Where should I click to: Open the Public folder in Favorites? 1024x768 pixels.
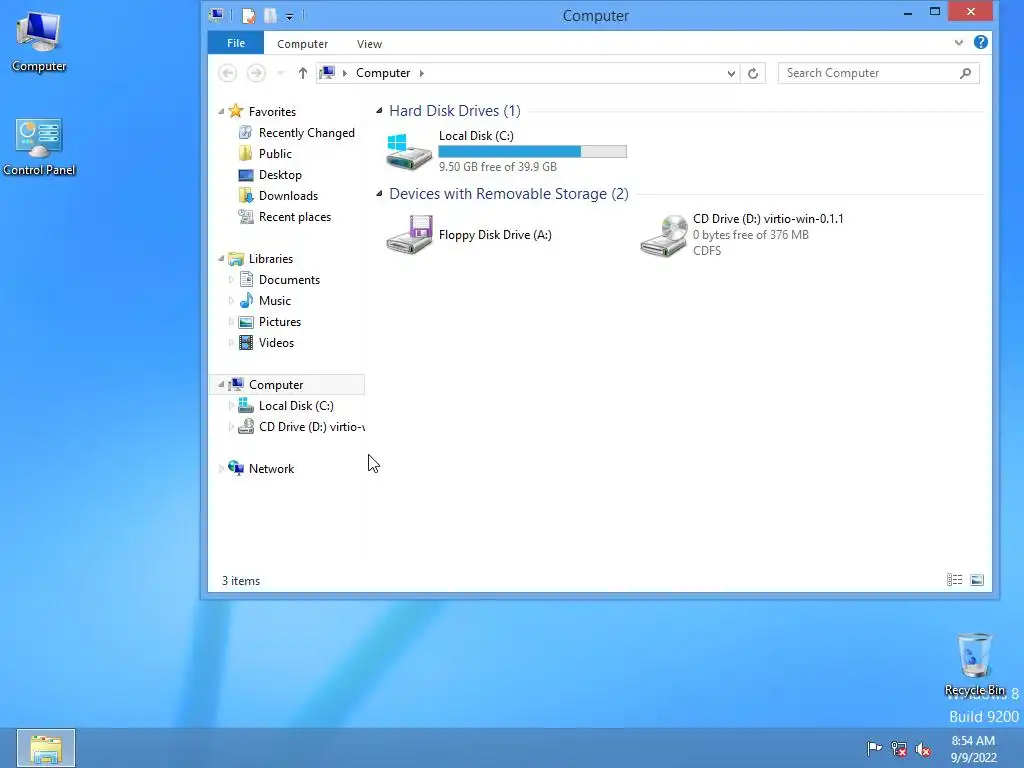[275, 153]
